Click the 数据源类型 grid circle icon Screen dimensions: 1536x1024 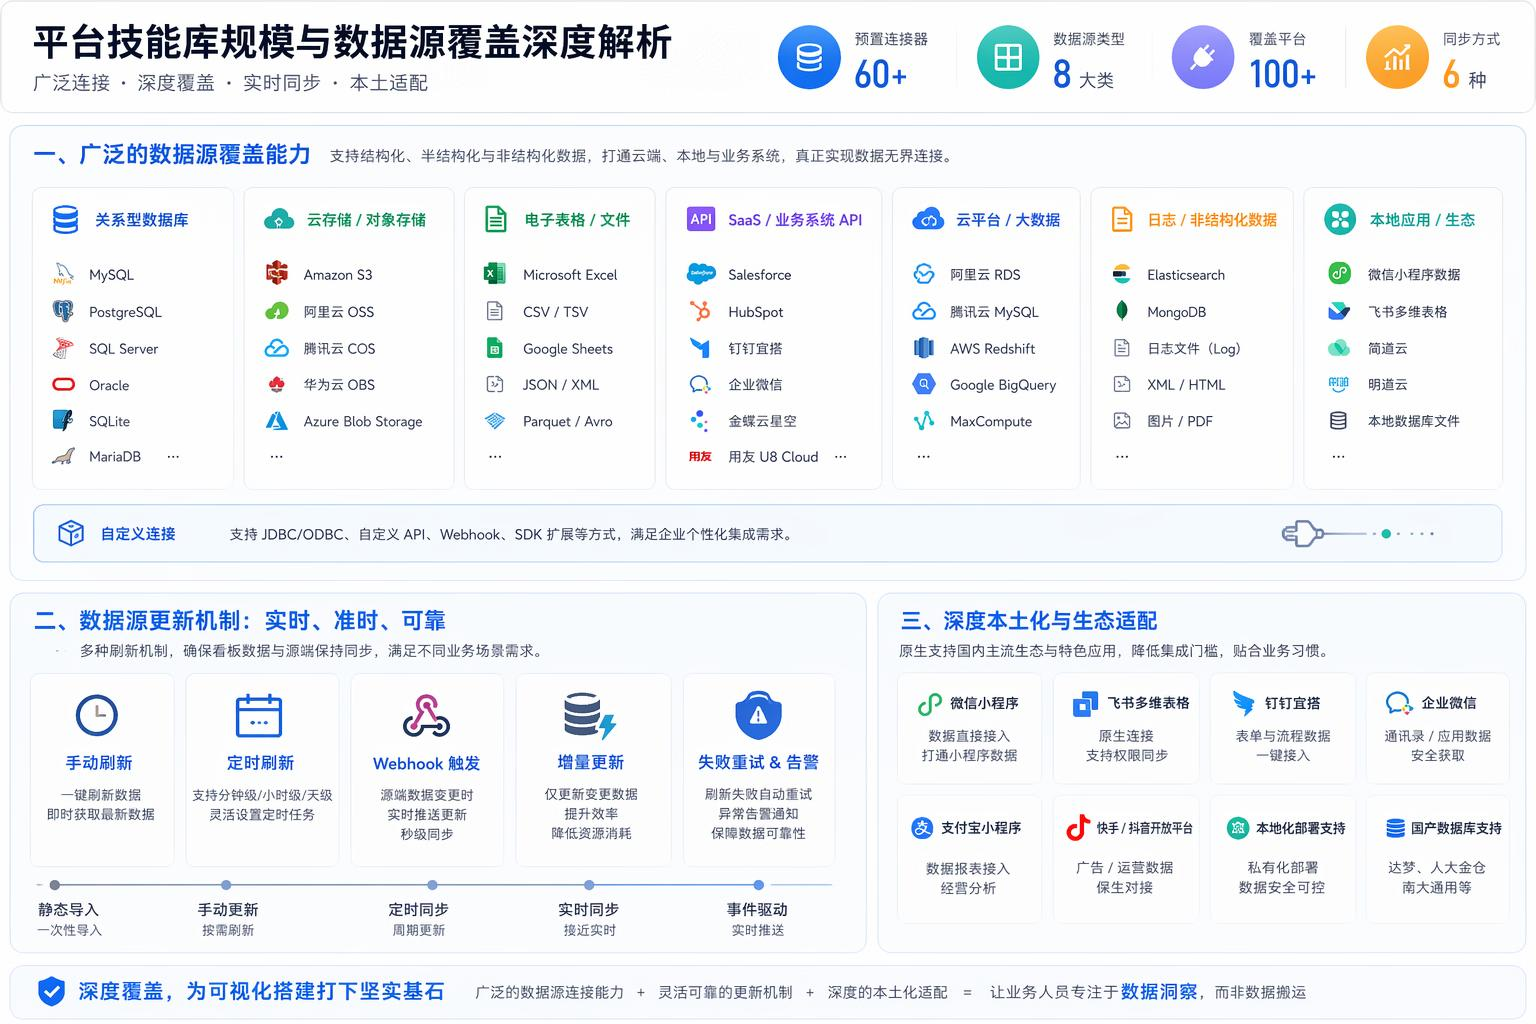pos(1008,58)
